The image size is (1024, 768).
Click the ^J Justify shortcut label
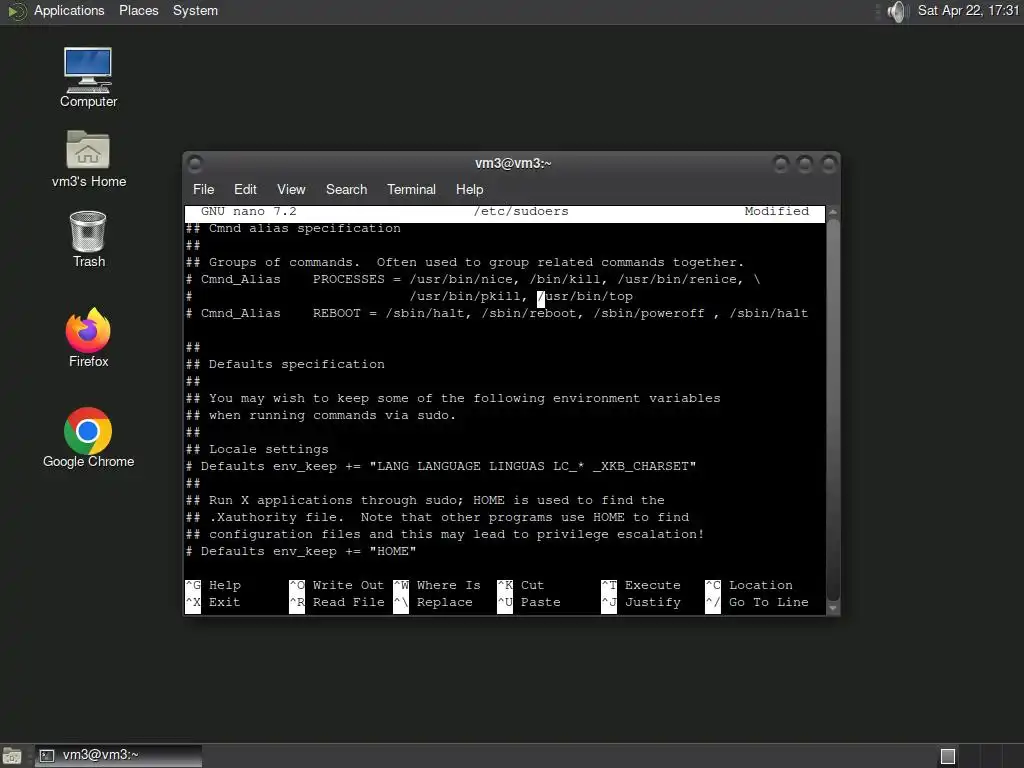(x=641, y=602)
